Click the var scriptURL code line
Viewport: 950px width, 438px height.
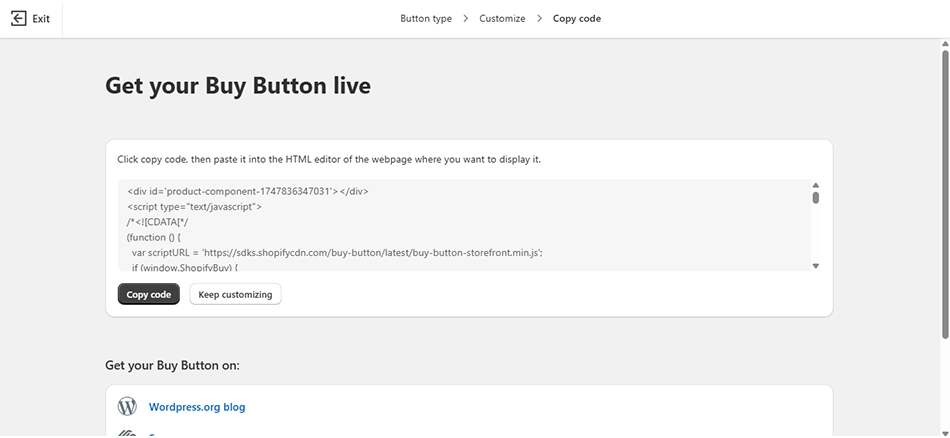click(336, 253)
